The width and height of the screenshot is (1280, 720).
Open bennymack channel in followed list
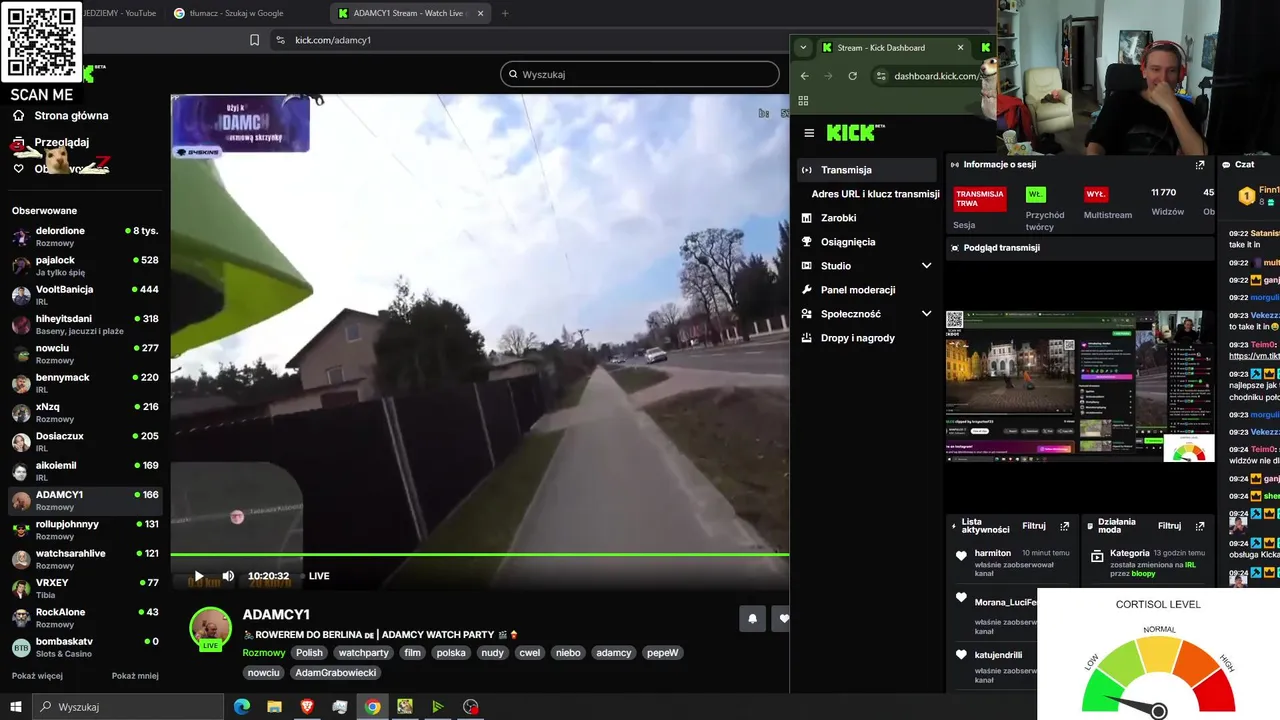(85, 383)
